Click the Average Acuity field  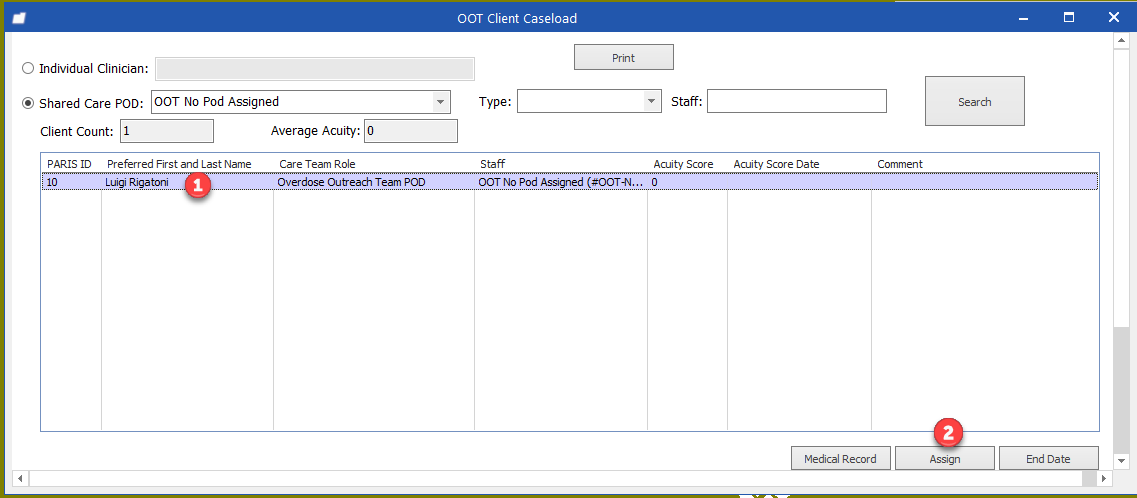(x=411, y=131)
